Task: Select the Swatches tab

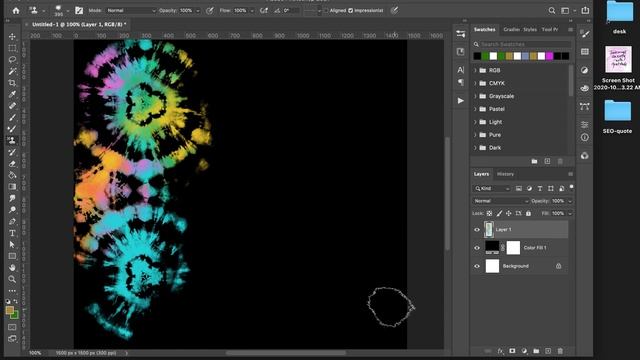Action: [484, 29]
